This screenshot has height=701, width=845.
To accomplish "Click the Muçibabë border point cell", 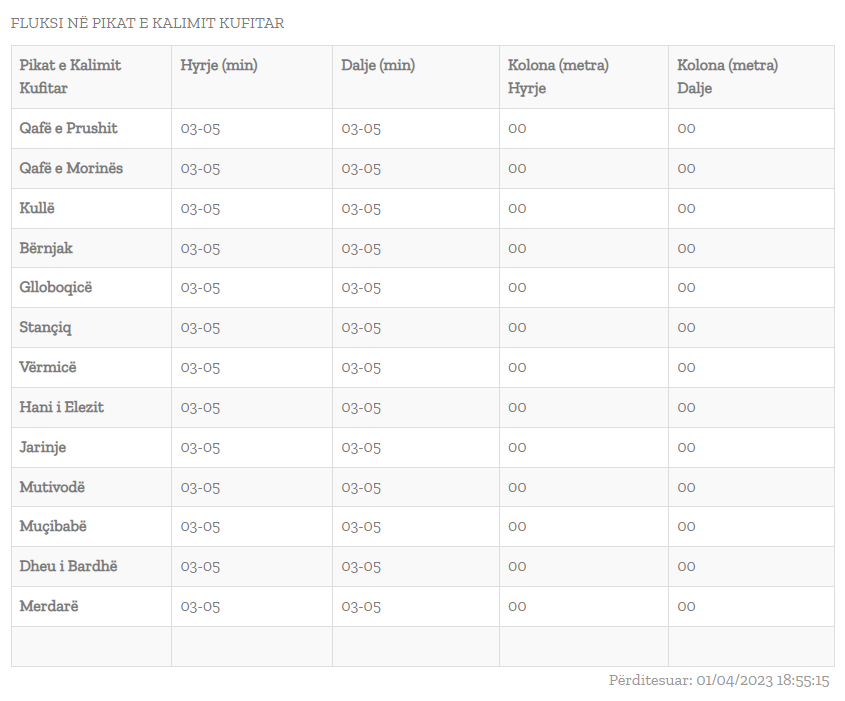I will 53,526.
